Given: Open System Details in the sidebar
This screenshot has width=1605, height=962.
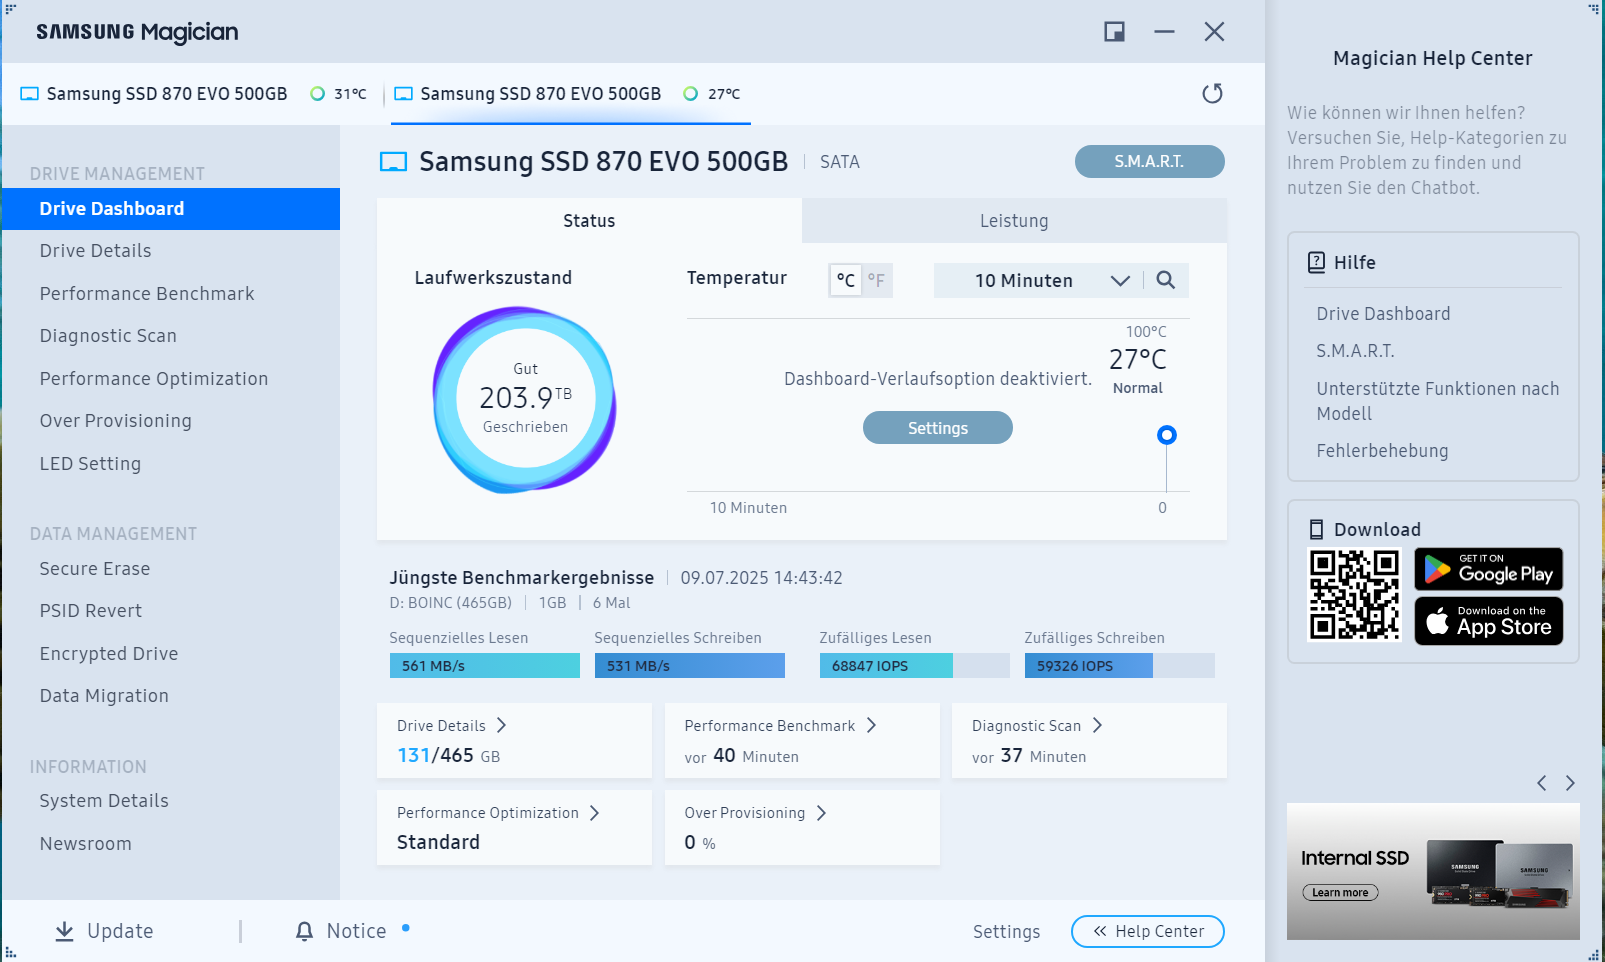Looking at the screenshot, I should point(104,801).
